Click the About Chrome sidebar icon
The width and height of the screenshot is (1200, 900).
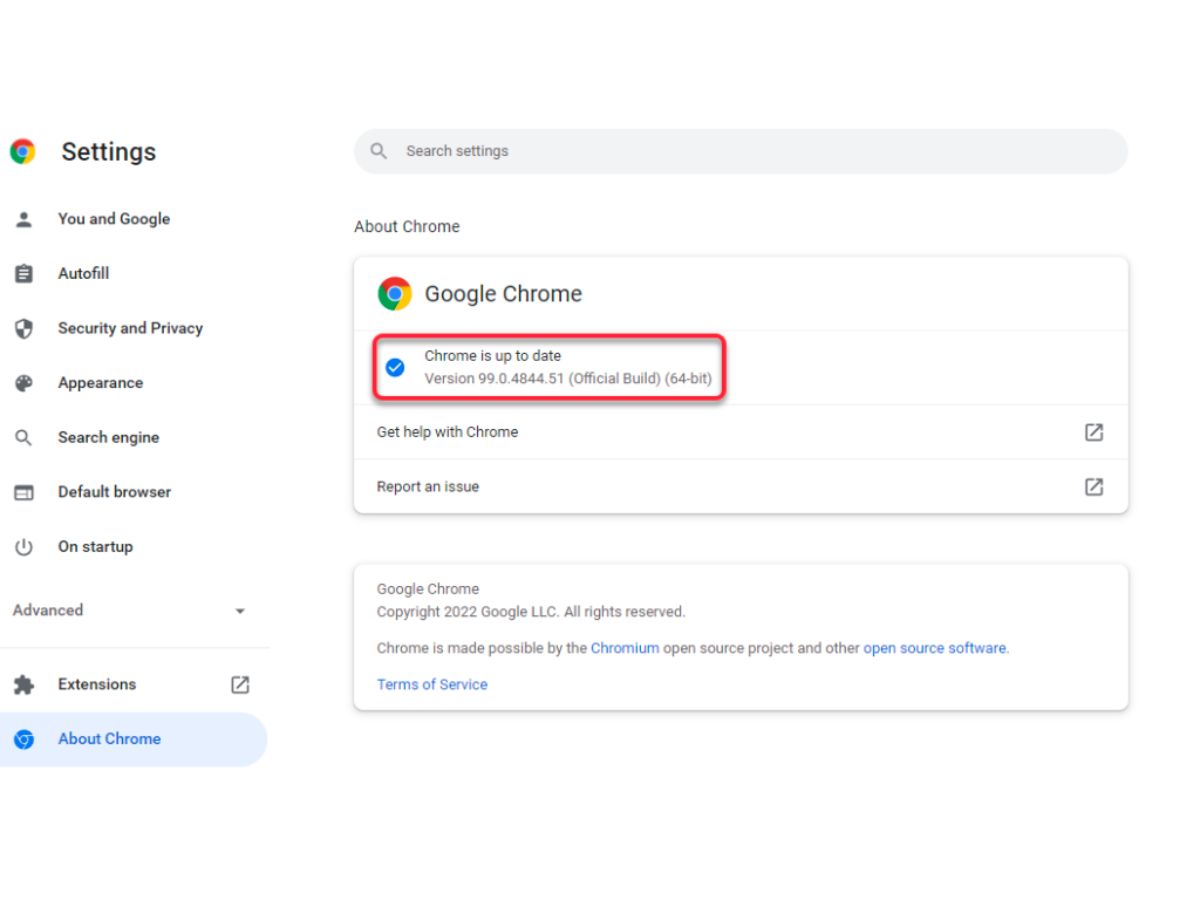click(x=24, y=739)
